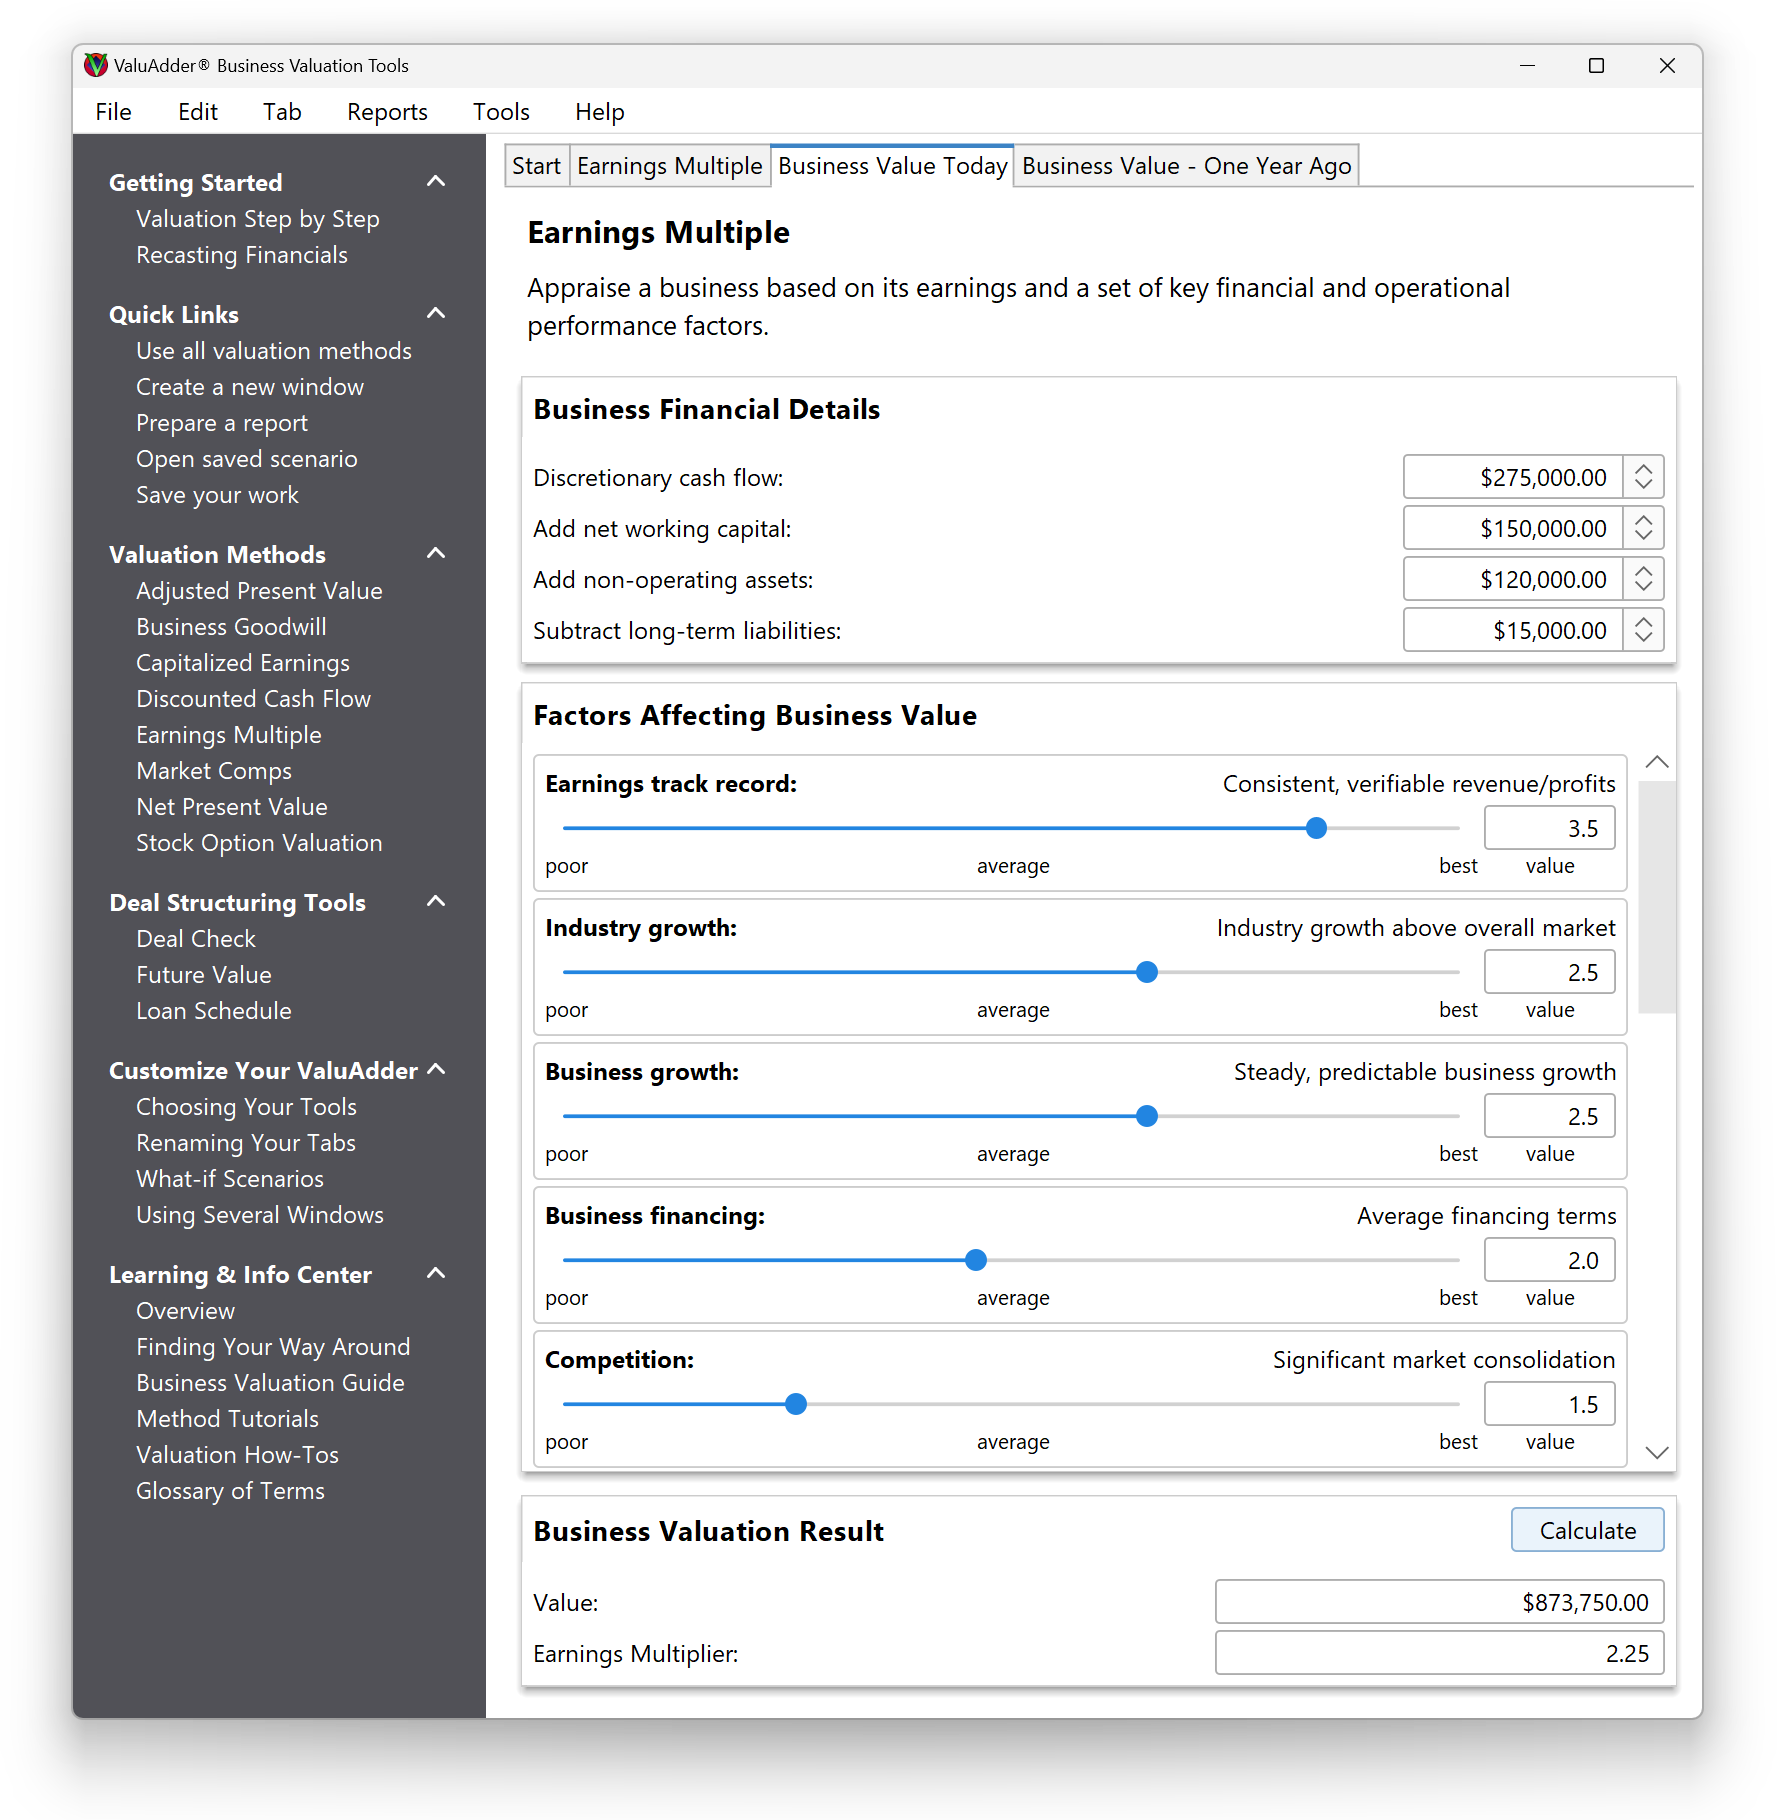Open Choosing Your Tools topic

point(246,1107)
